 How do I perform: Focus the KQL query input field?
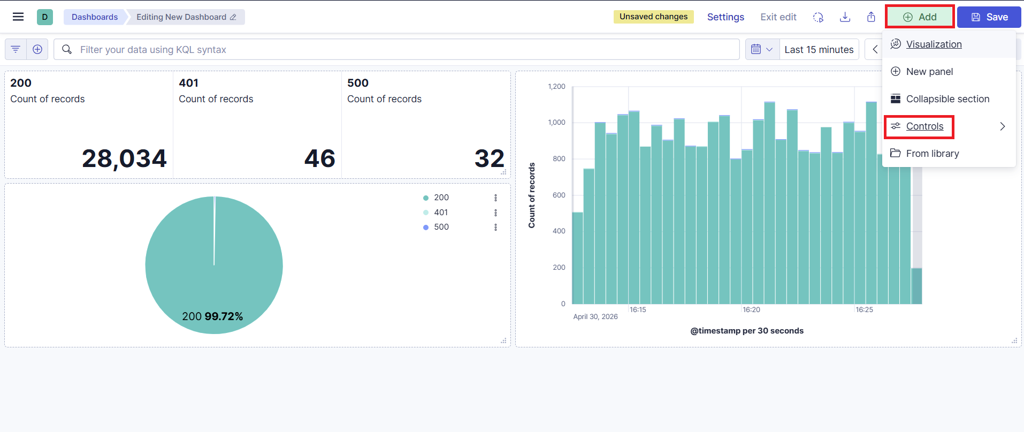tap(397, 49)
